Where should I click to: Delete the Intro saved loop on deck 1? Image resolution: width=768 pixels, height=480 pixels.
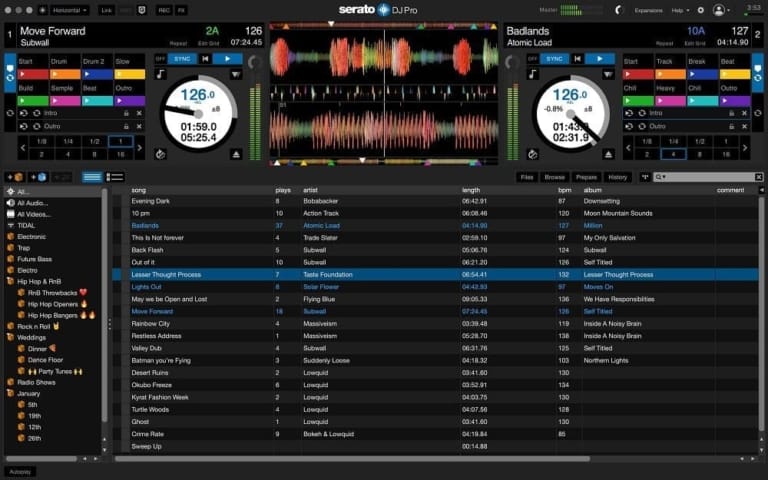pos(139,113)
